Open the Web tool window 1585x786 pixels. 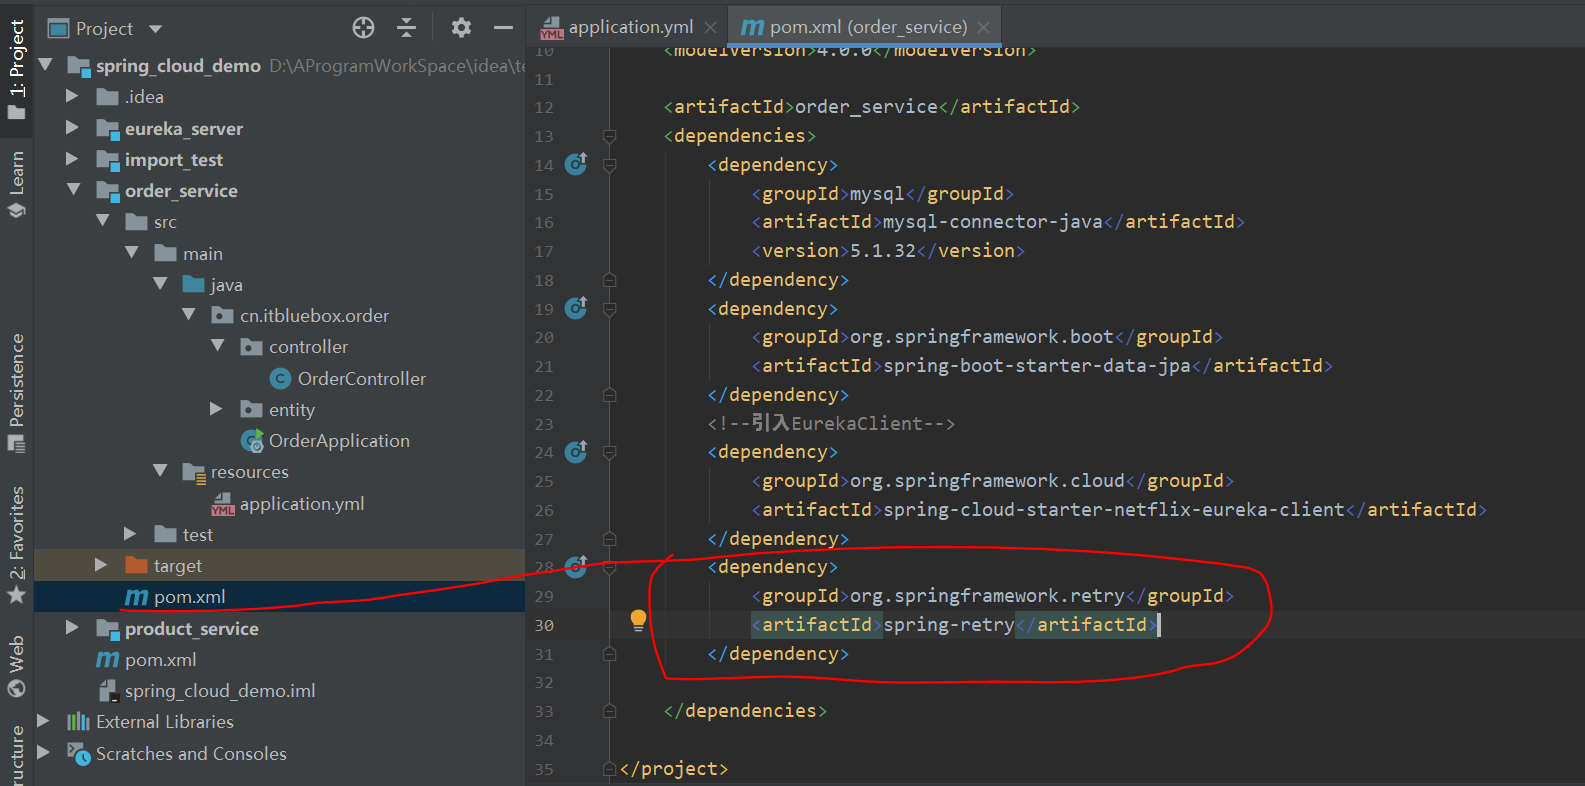[x=17, y=666]
